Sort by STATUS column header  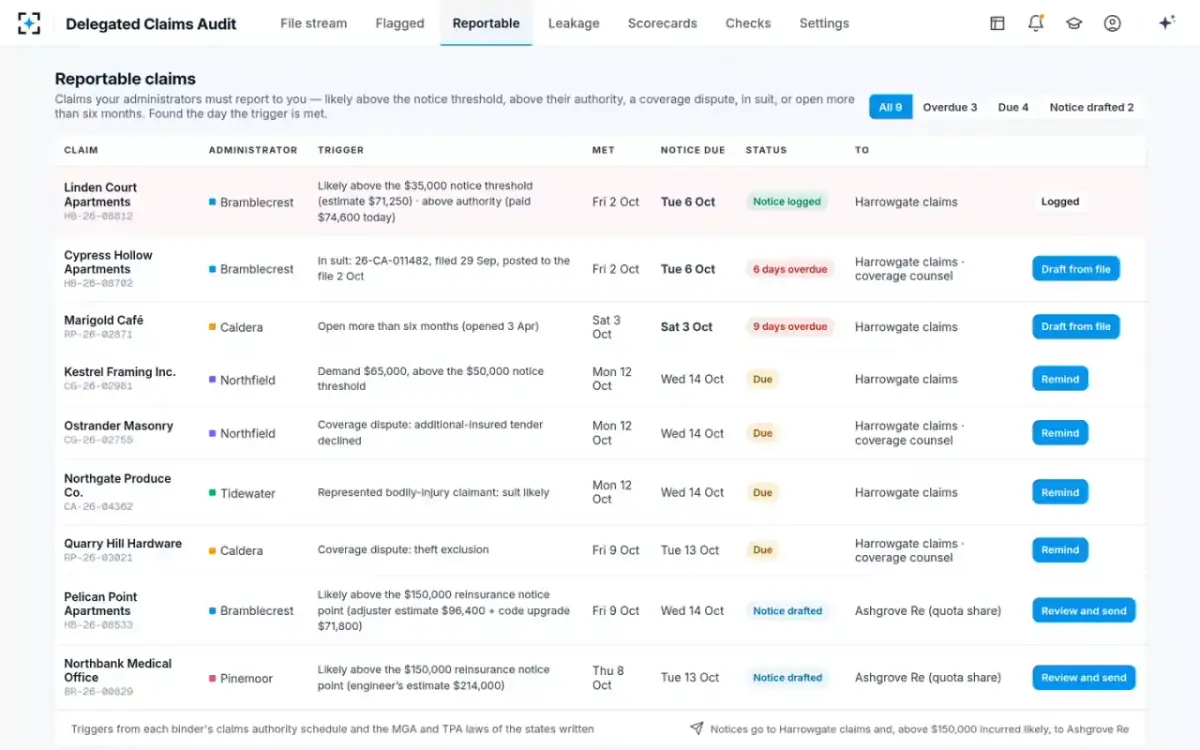(x=766, y=150)
